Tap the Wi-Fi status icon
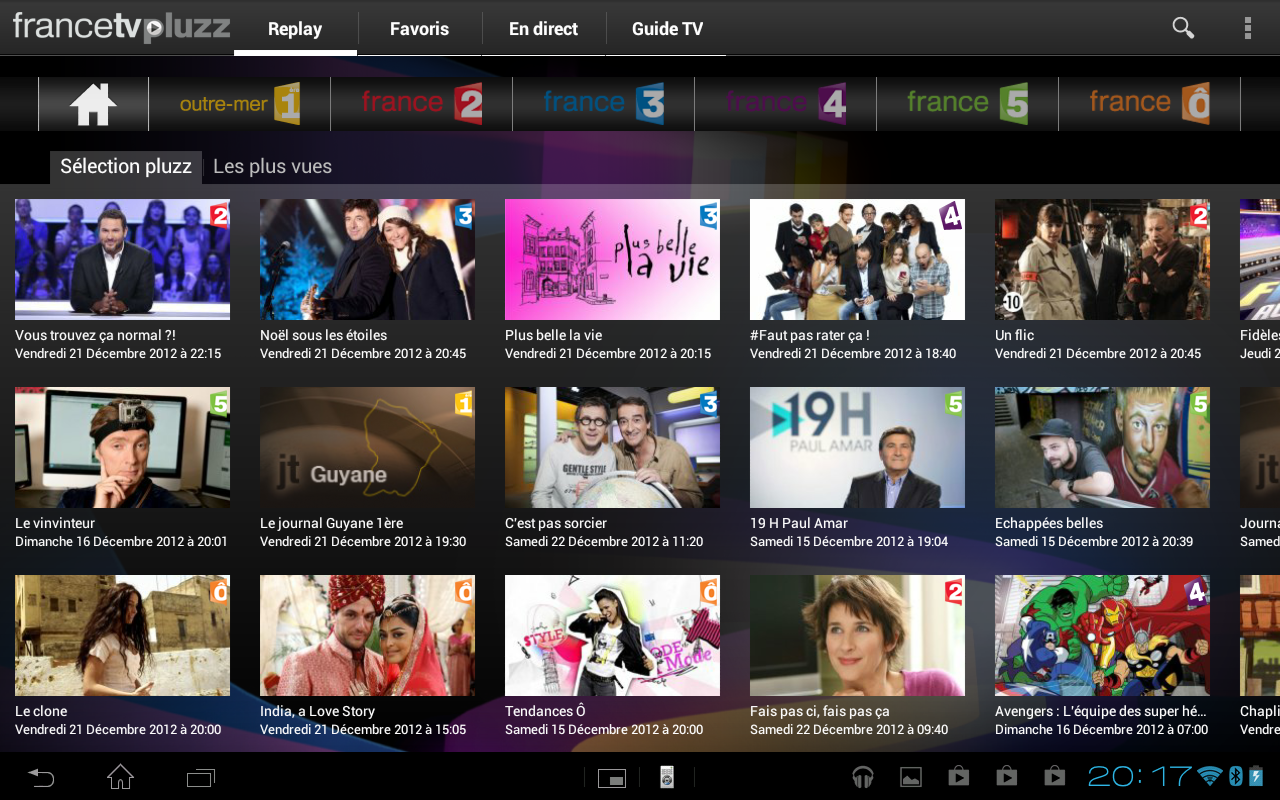Image resolution: width=1280 pixels, height=800 pixels. point(1210,776)
